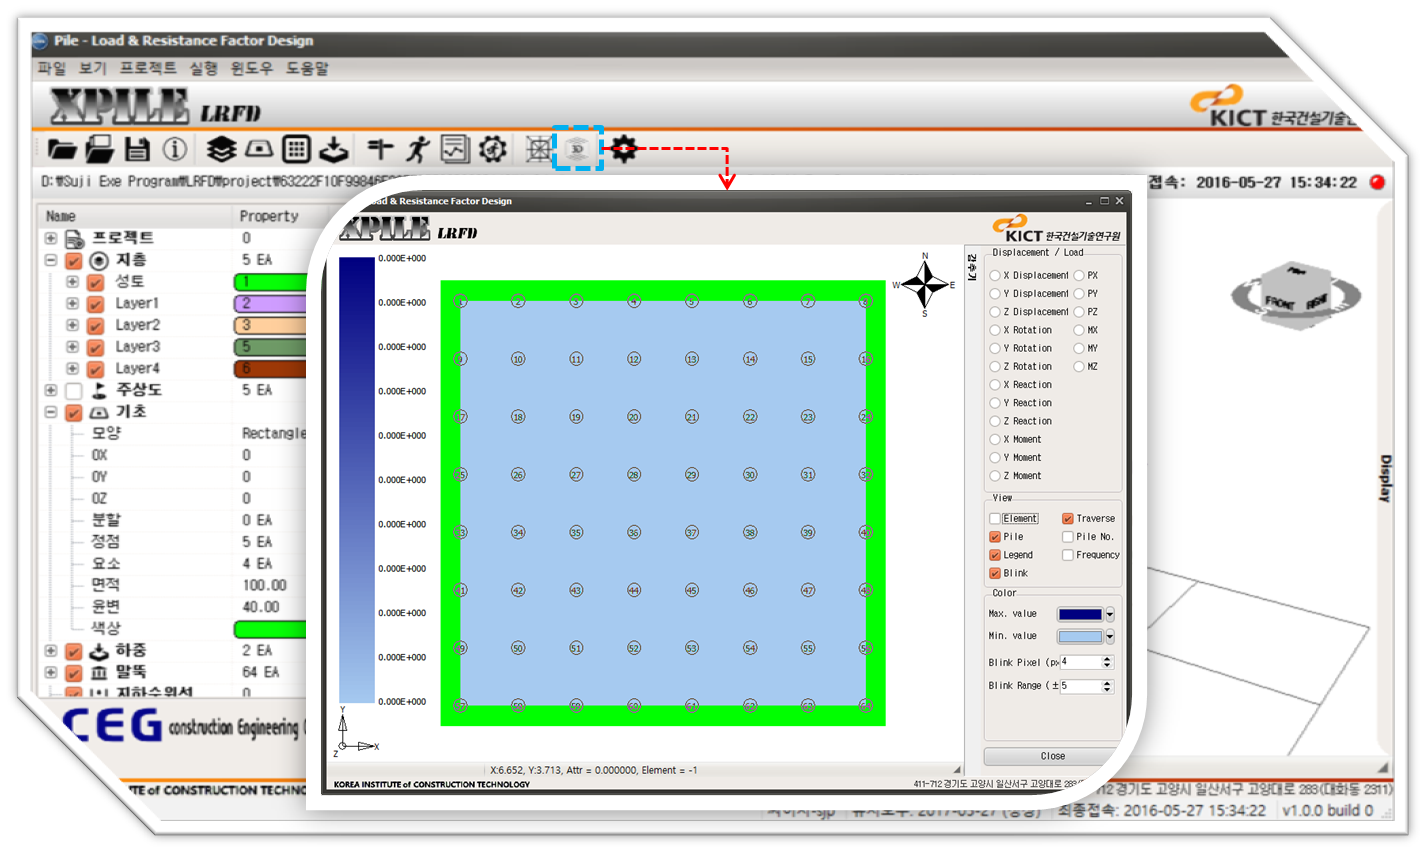Viewport: 1425px width, 852px height.
Task: Click the Blink Range stepper arrows
Action: click(1107, 686)
